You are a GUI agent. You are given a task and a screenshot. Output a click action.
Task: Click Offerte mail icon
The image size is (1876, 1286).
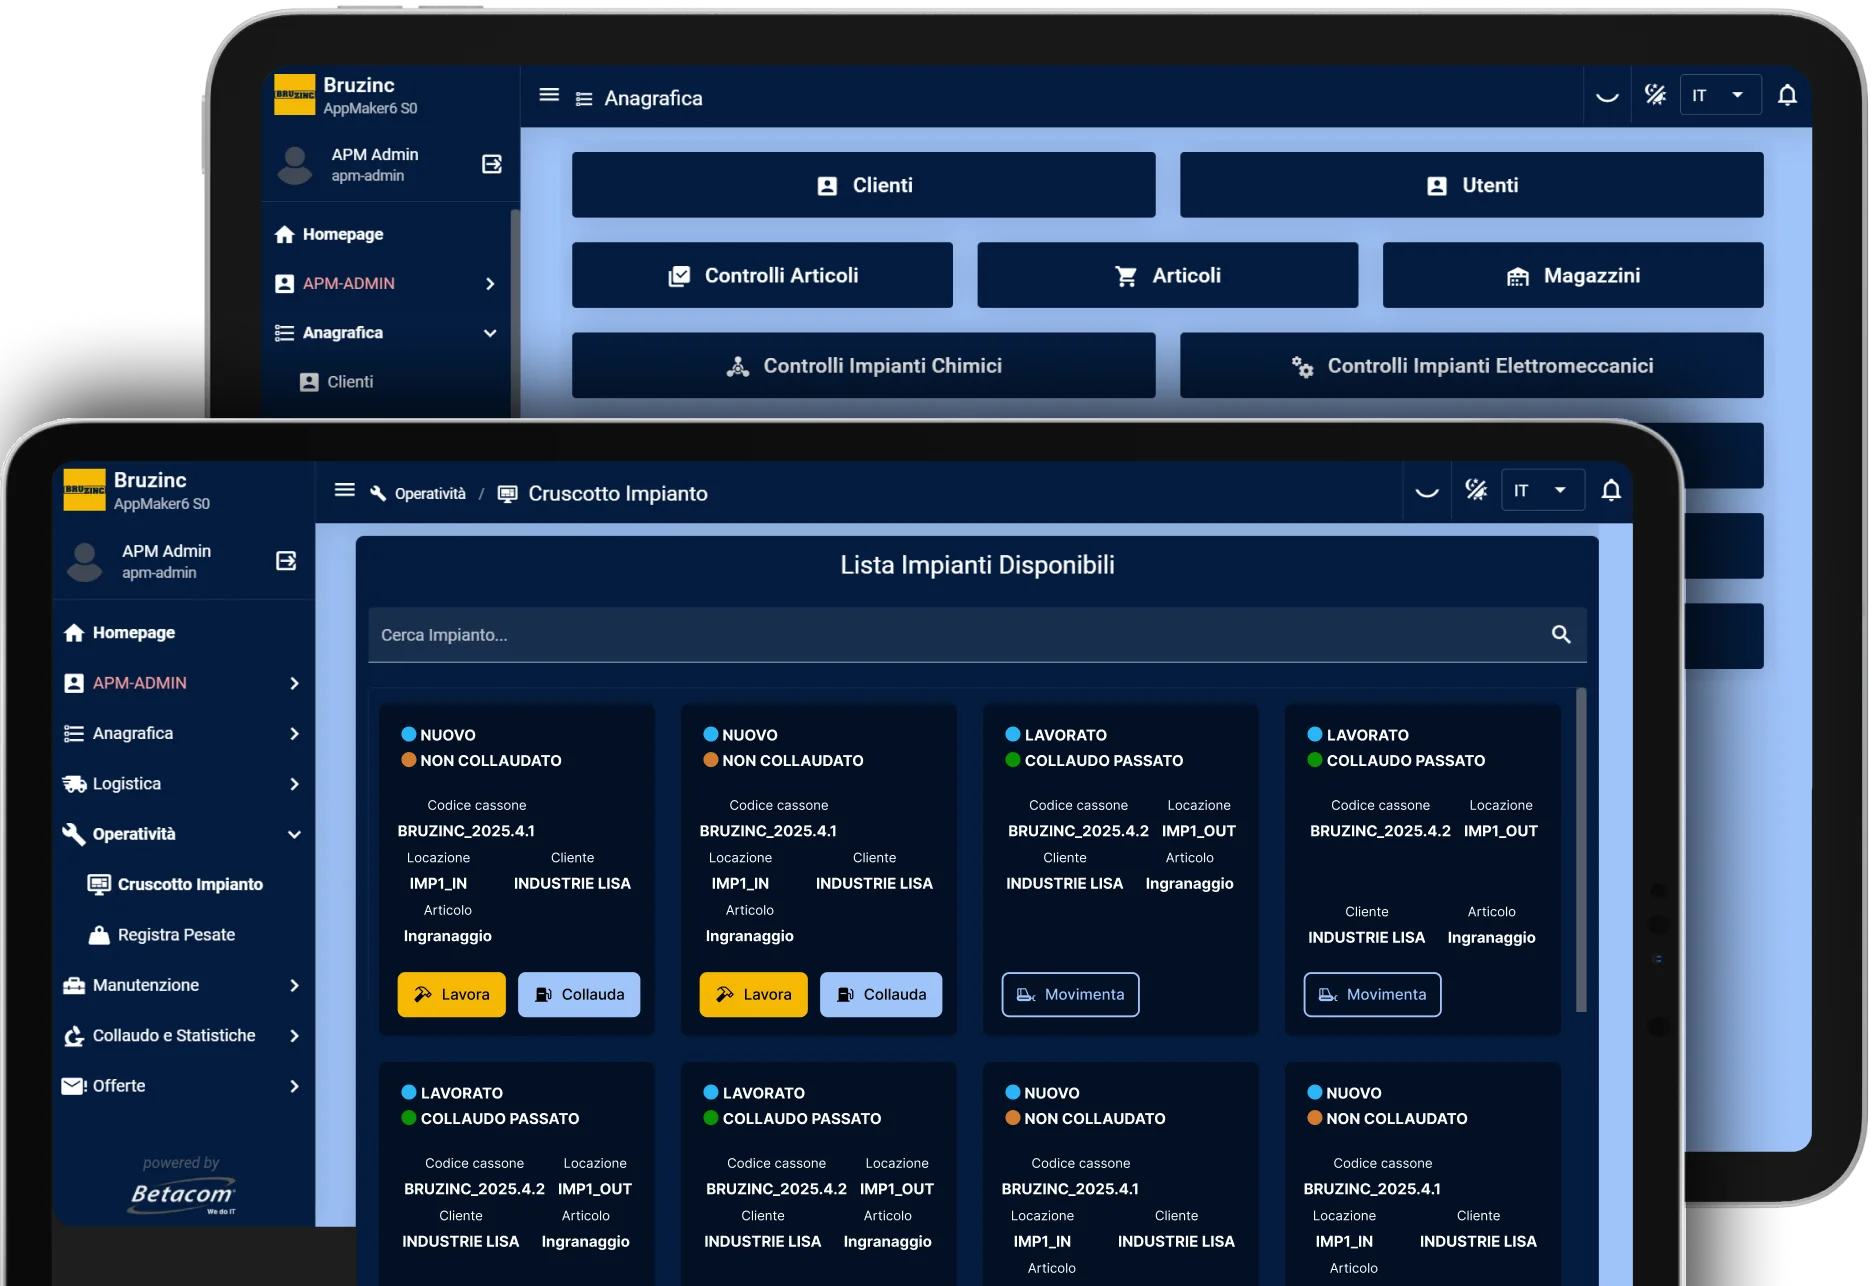[x=75, y=1086]
